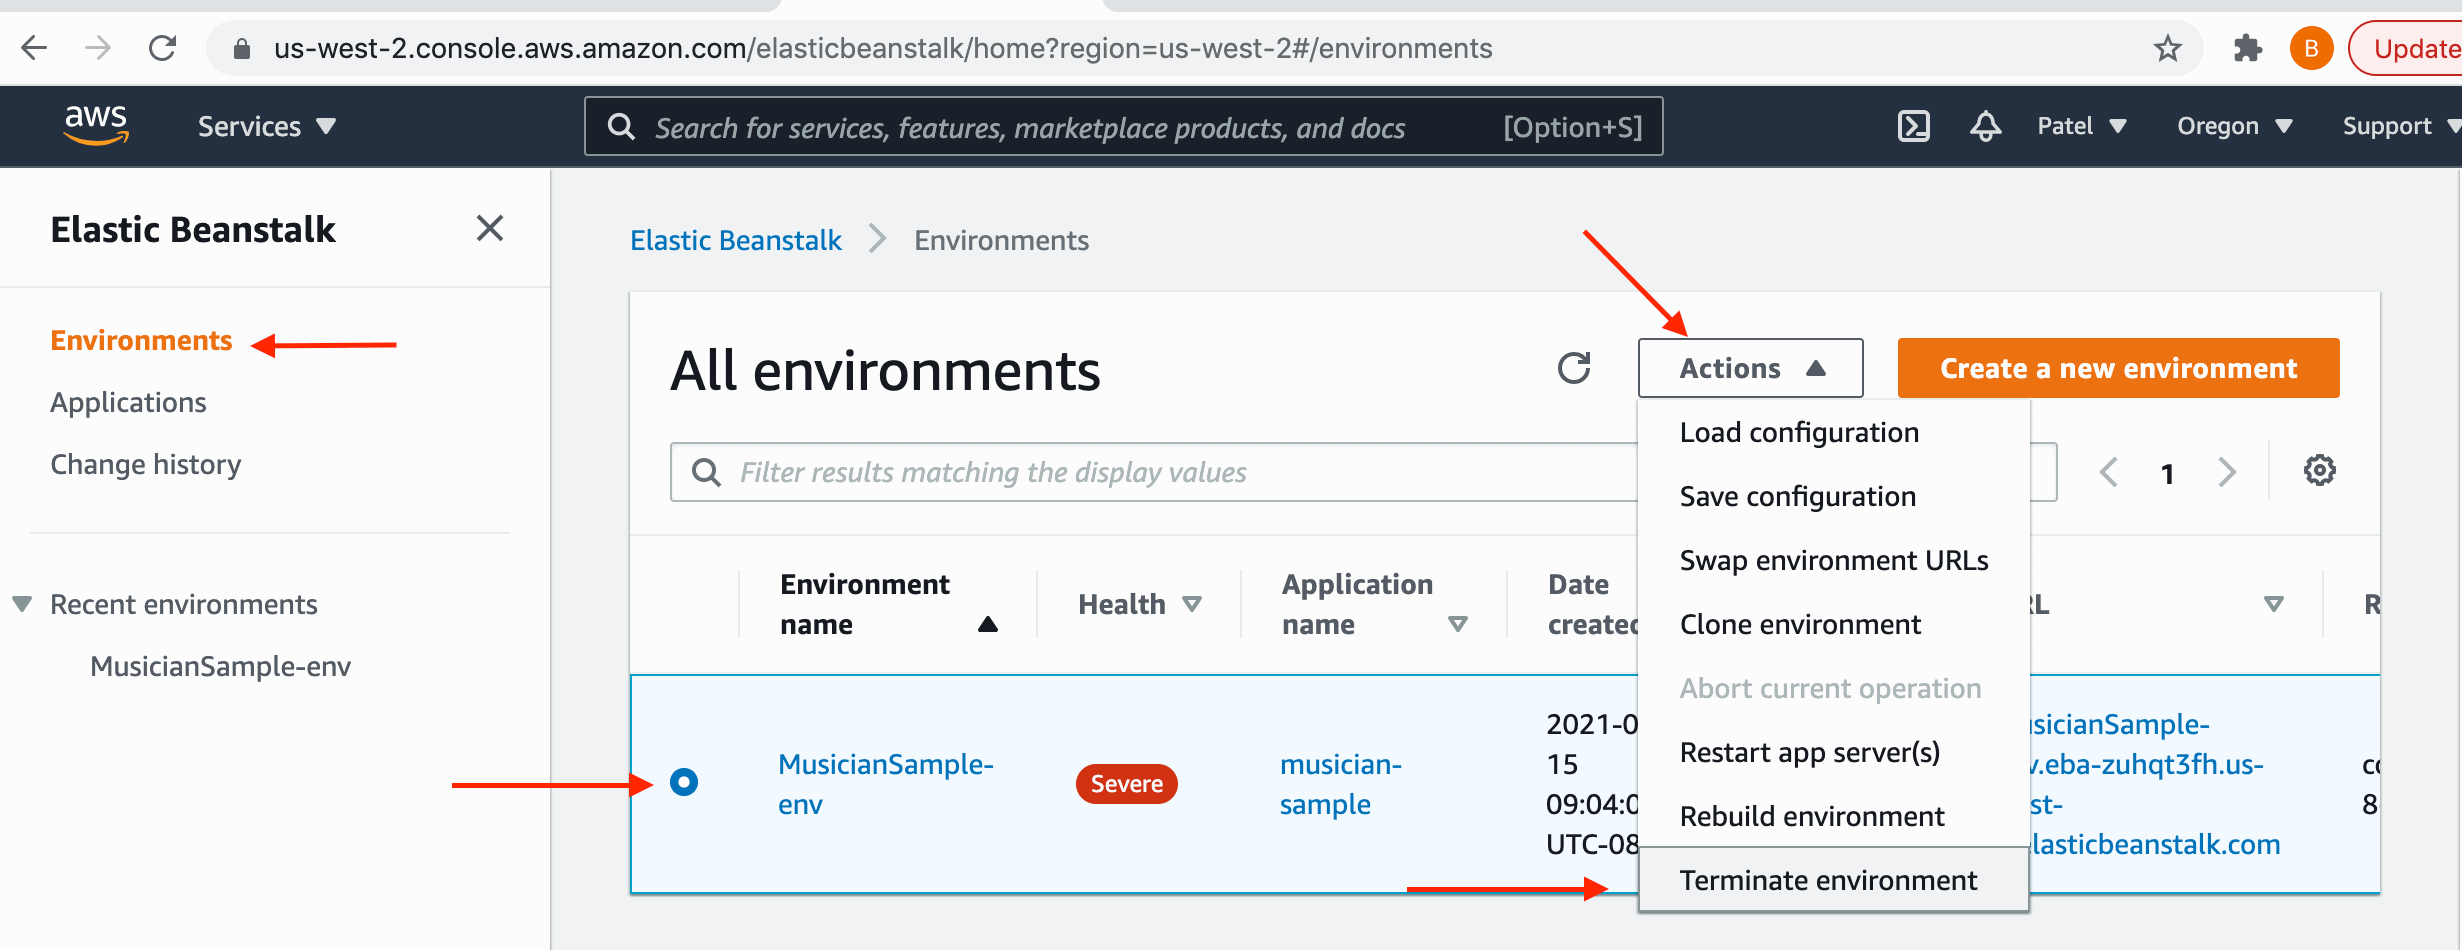Reload the page with browser refresh icon
2462x950 pixels.
pos(162,48)
